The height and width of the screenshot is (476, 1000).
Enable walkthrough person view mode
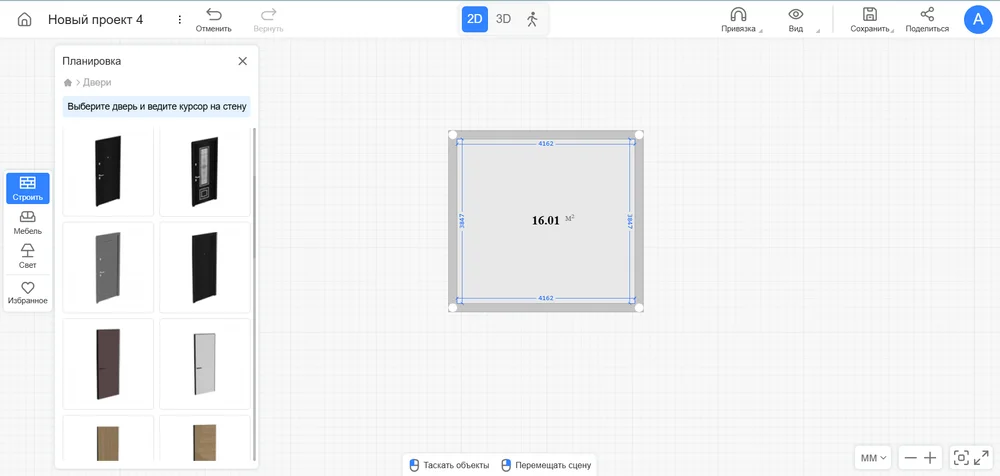[x=532, y=19]
